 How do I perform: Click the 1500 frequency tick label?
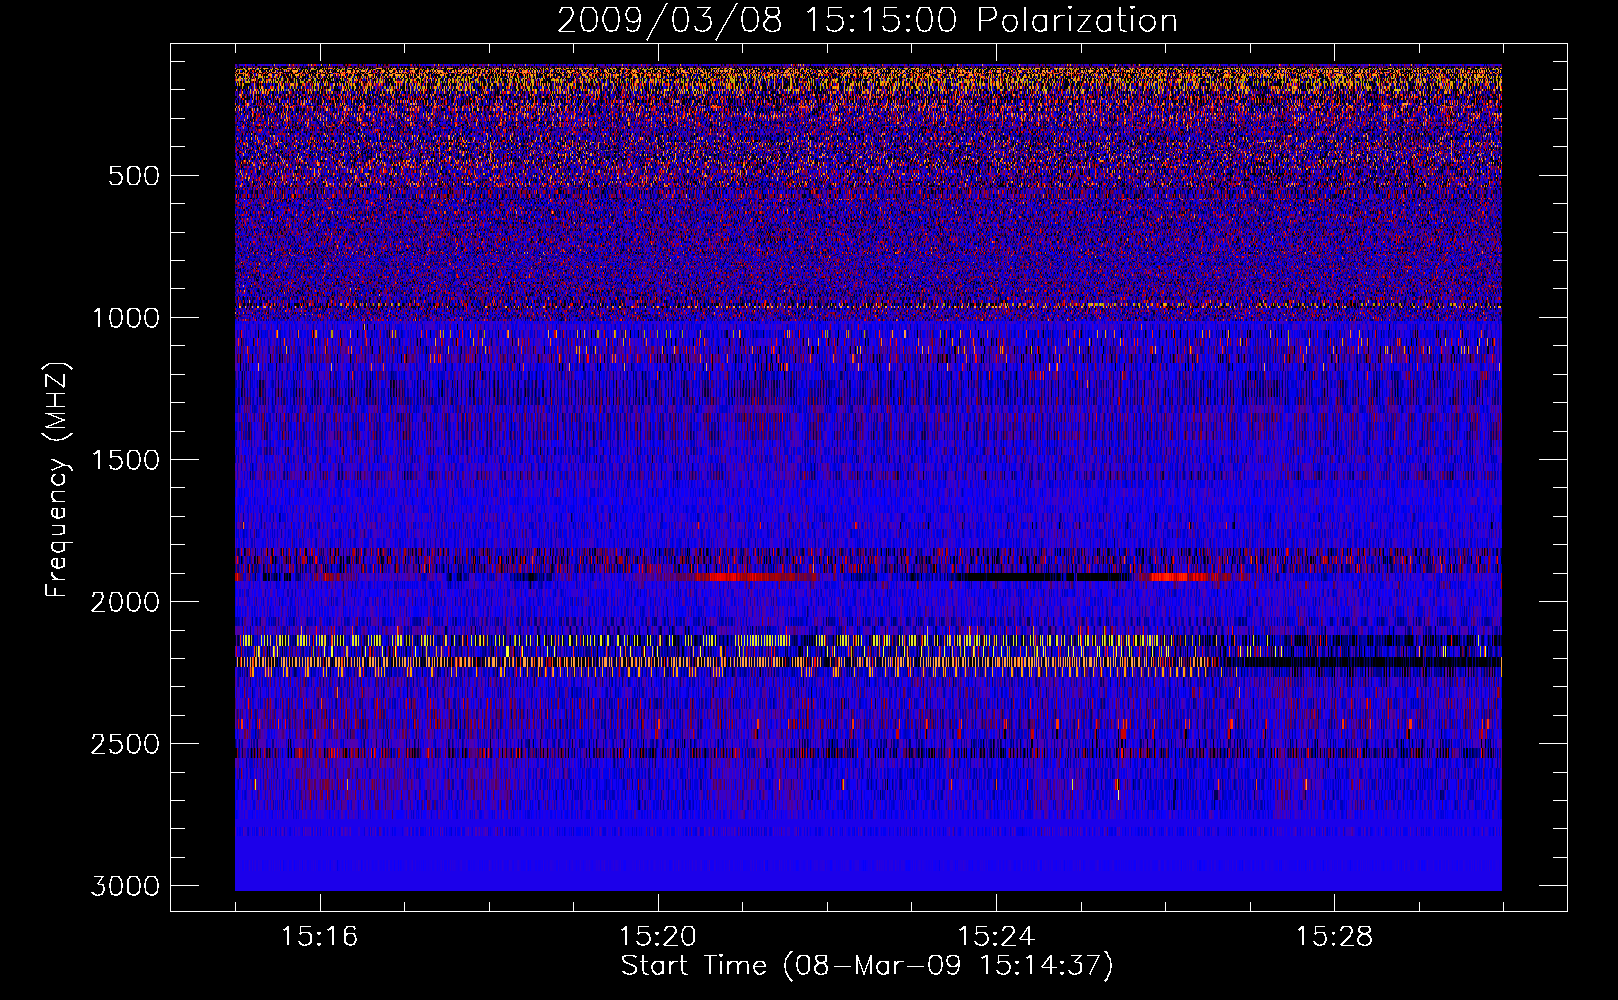tap(125, 460)
